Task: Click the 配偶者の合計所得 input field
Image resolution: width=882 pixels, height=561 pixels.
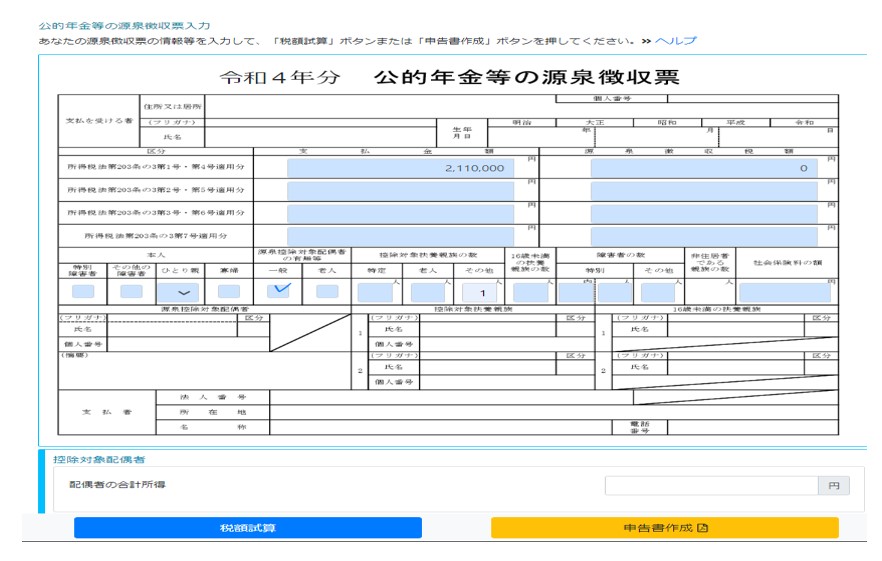Action: (x=712, y=485)
